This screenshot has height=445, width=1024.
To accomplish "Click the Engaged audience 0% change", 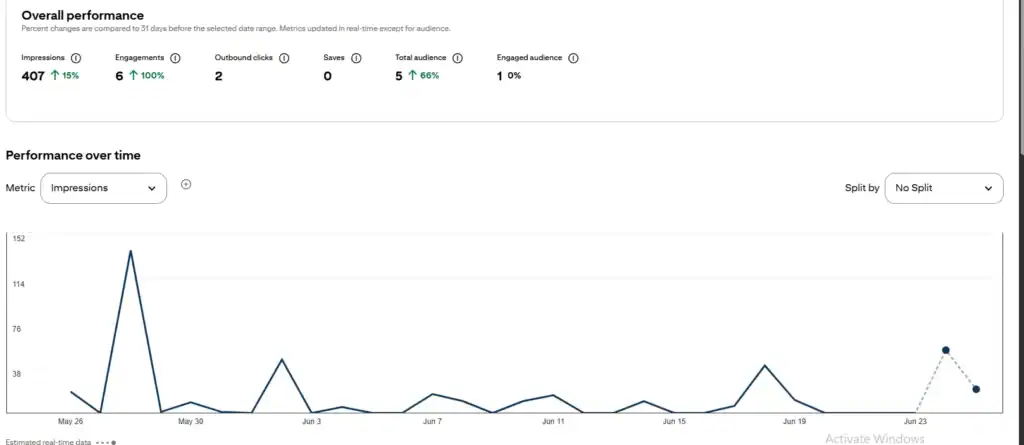I will click(514, 76).
